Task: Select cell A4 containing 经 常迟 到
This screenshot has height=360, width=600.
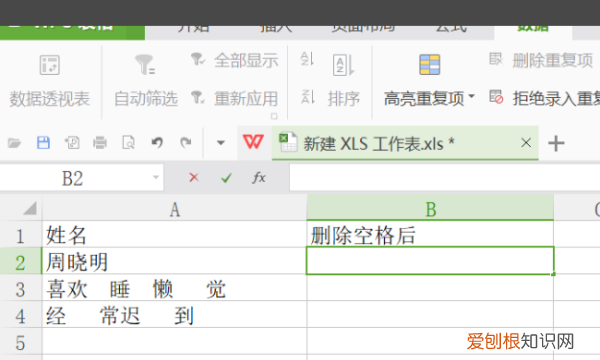Action: (x=174, y=315)
